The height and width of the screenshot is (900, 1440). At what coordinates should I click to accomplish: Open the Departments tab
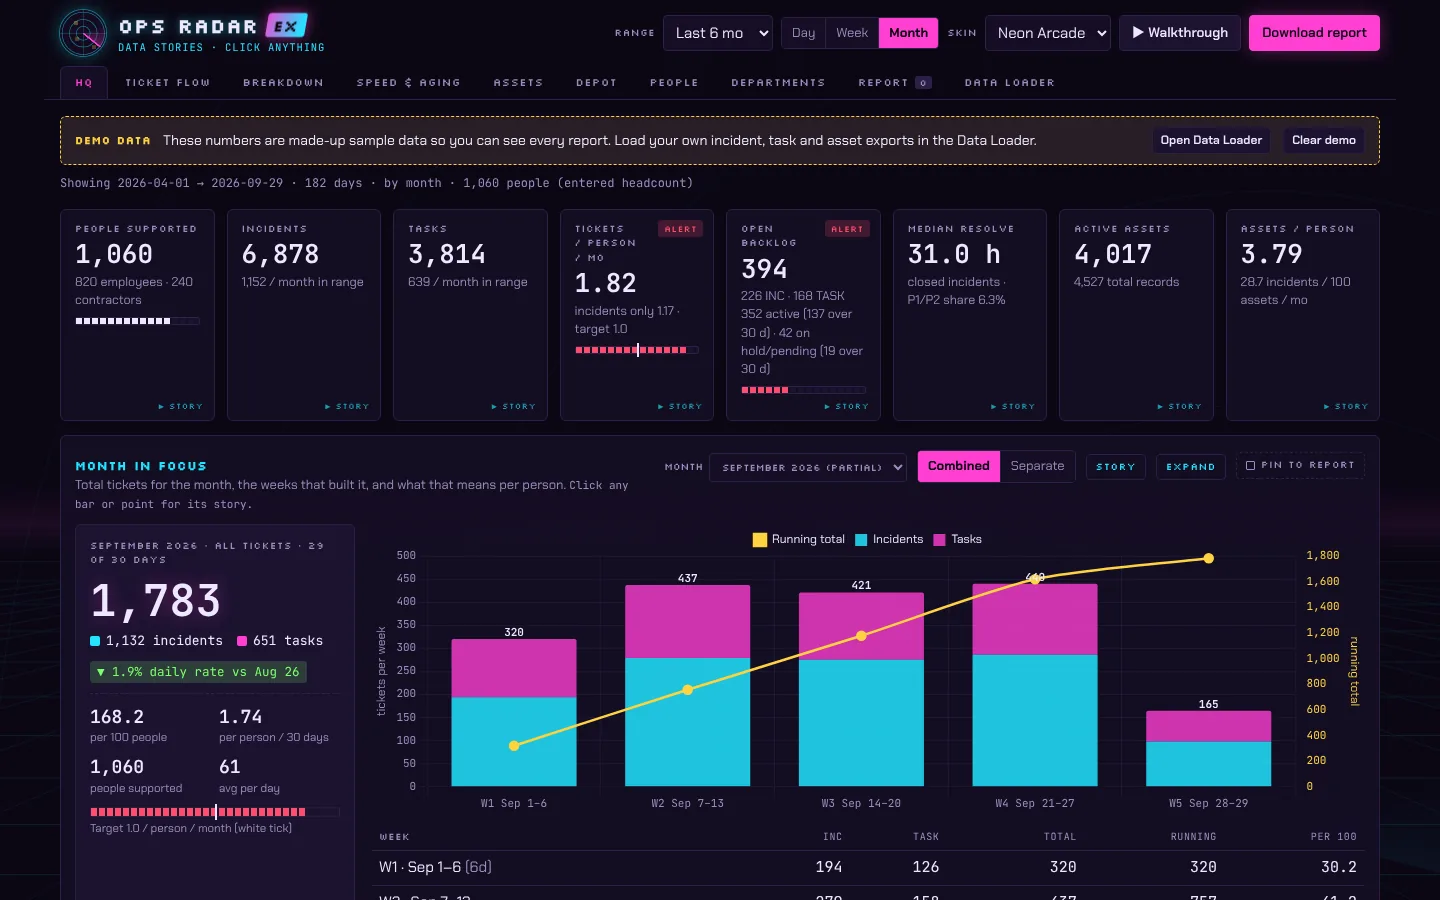778,83
